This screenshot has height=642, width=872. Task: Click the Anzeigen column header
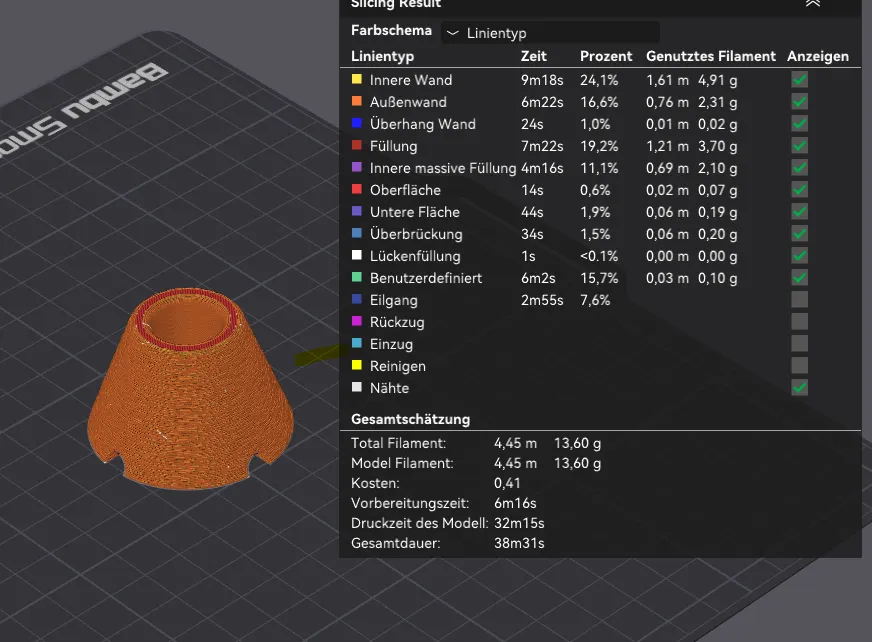818,56
